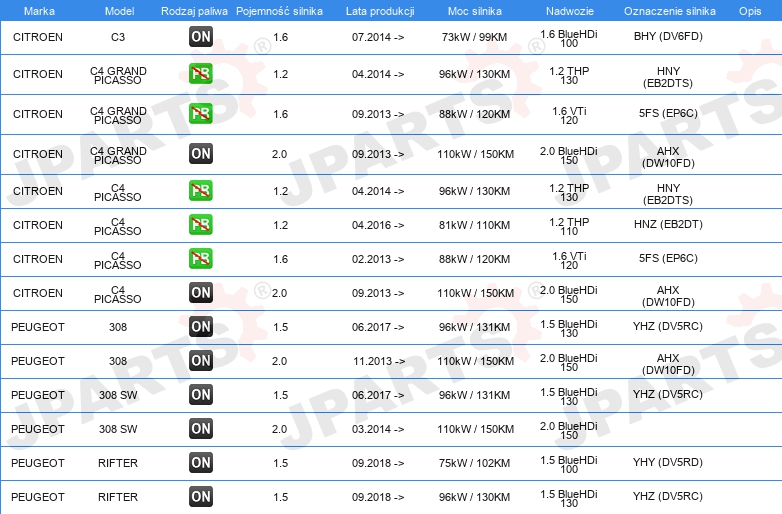This screenshot has width=782, height=514.
Task: Select the 04.2016 -> production date cell
Action: (x=378, y=225)
